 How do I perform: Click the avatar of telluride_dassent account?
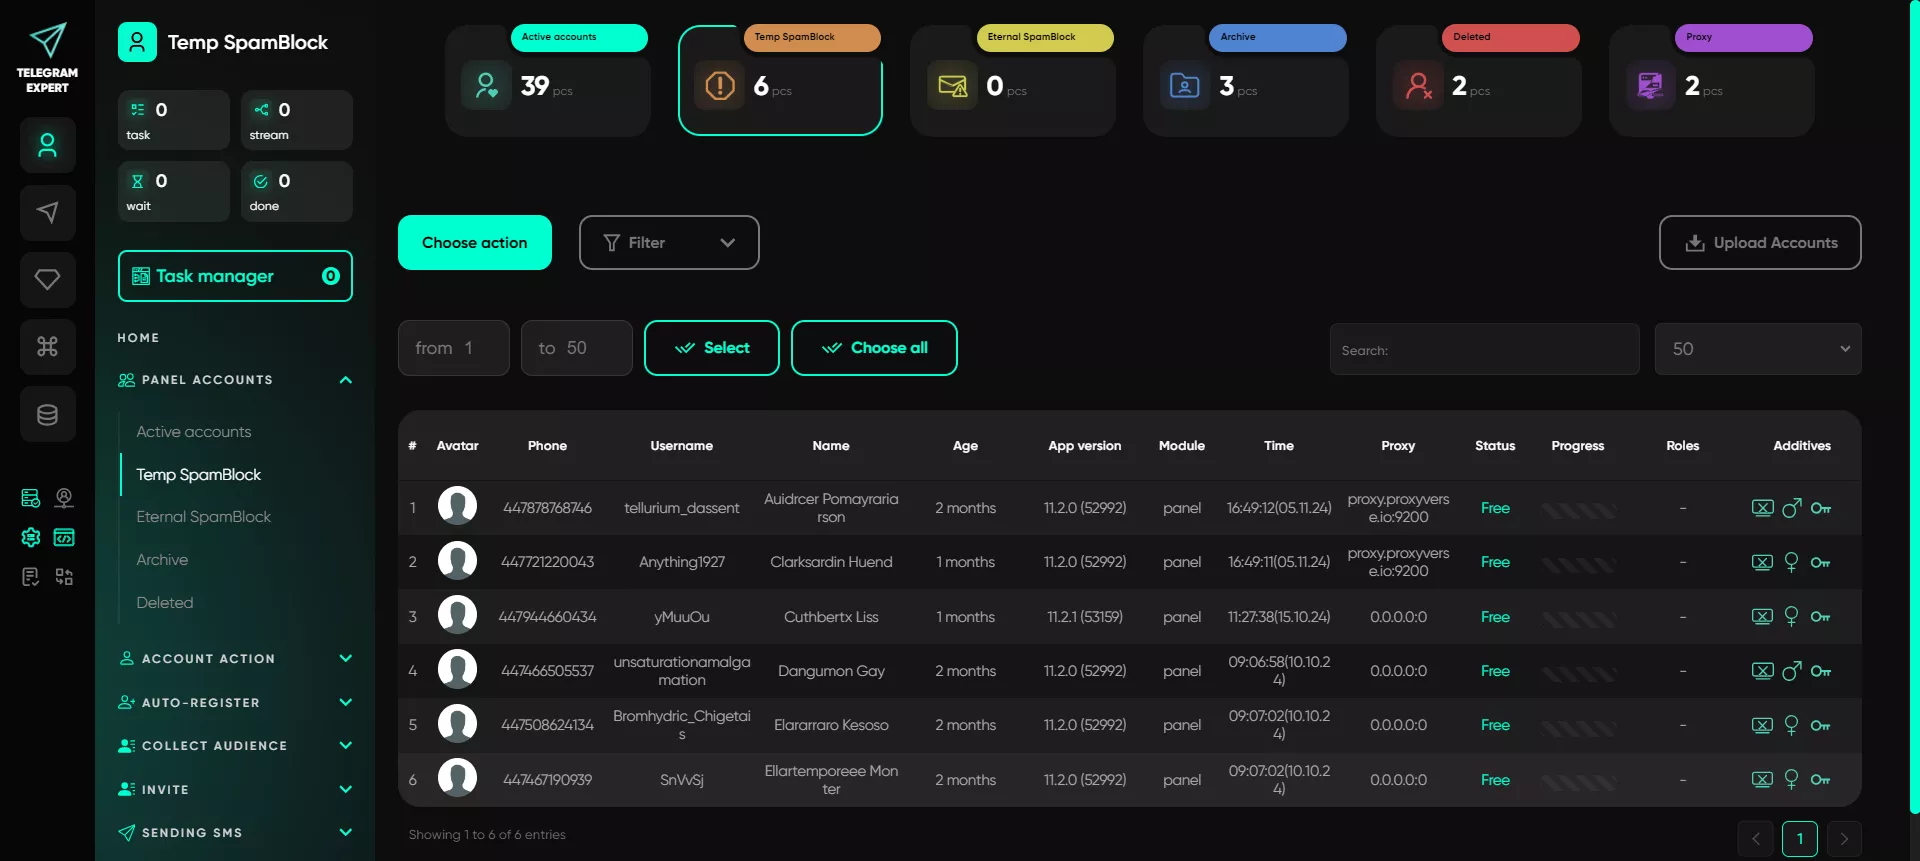pos(457,506)
